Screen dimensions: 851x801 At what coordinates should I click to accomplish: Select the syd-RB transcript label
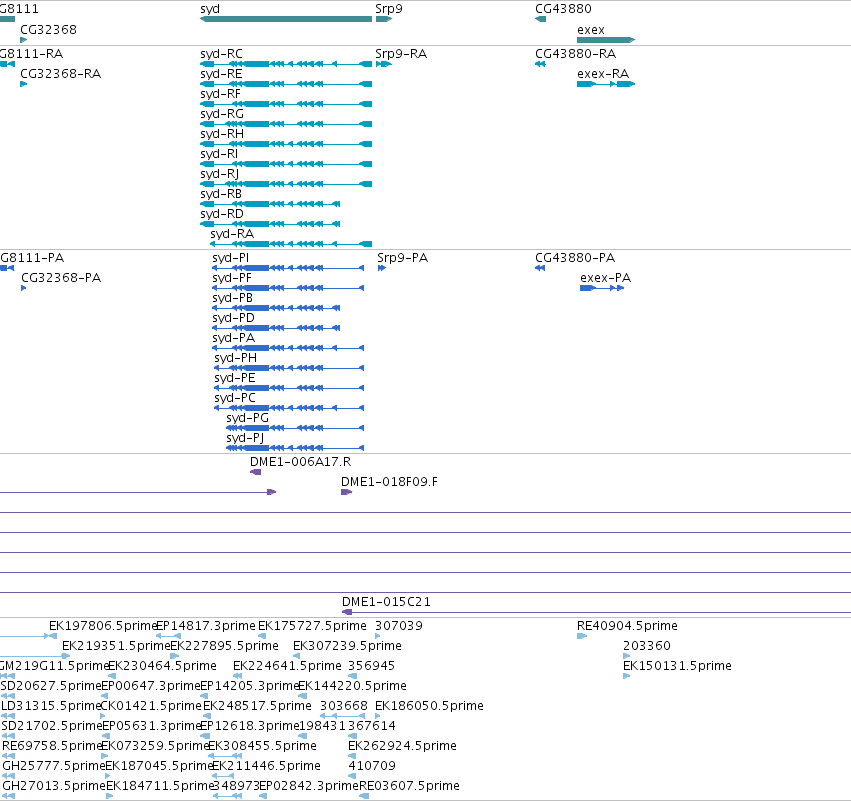click(221, 194)
